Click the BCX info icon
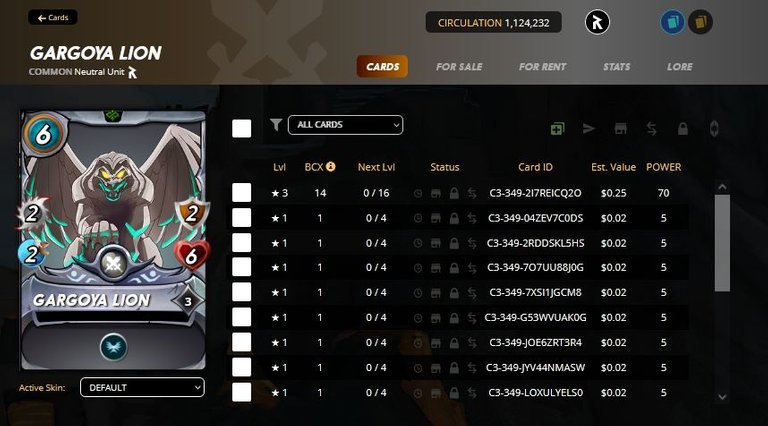 331,166
